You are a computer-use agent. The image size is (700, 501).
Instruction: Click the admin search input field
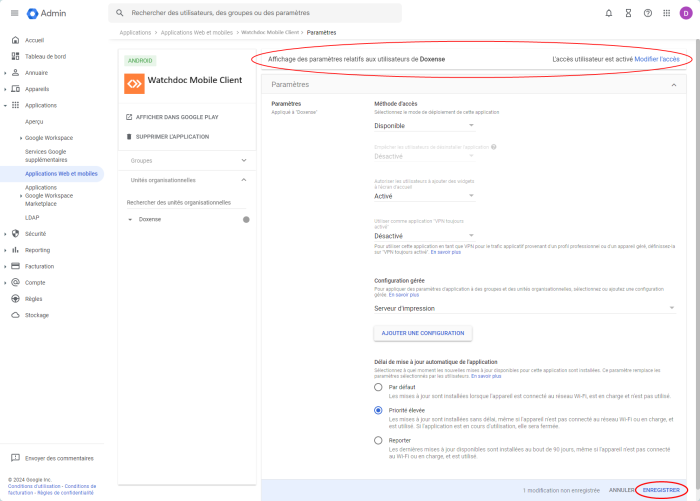click(260, 13)
